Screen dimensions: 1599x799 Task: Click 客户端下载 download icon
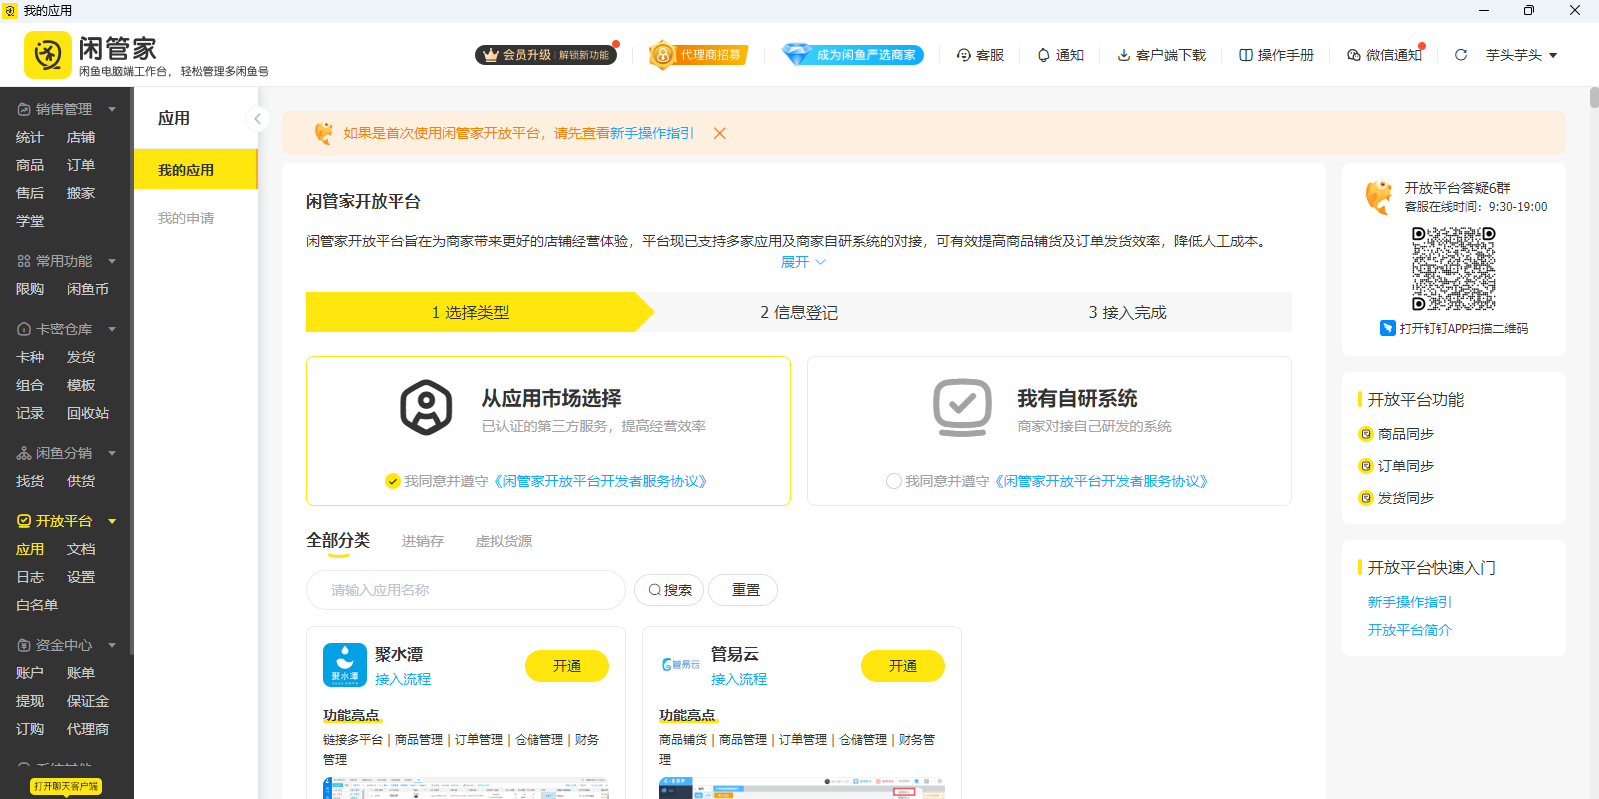(1124, 55)
